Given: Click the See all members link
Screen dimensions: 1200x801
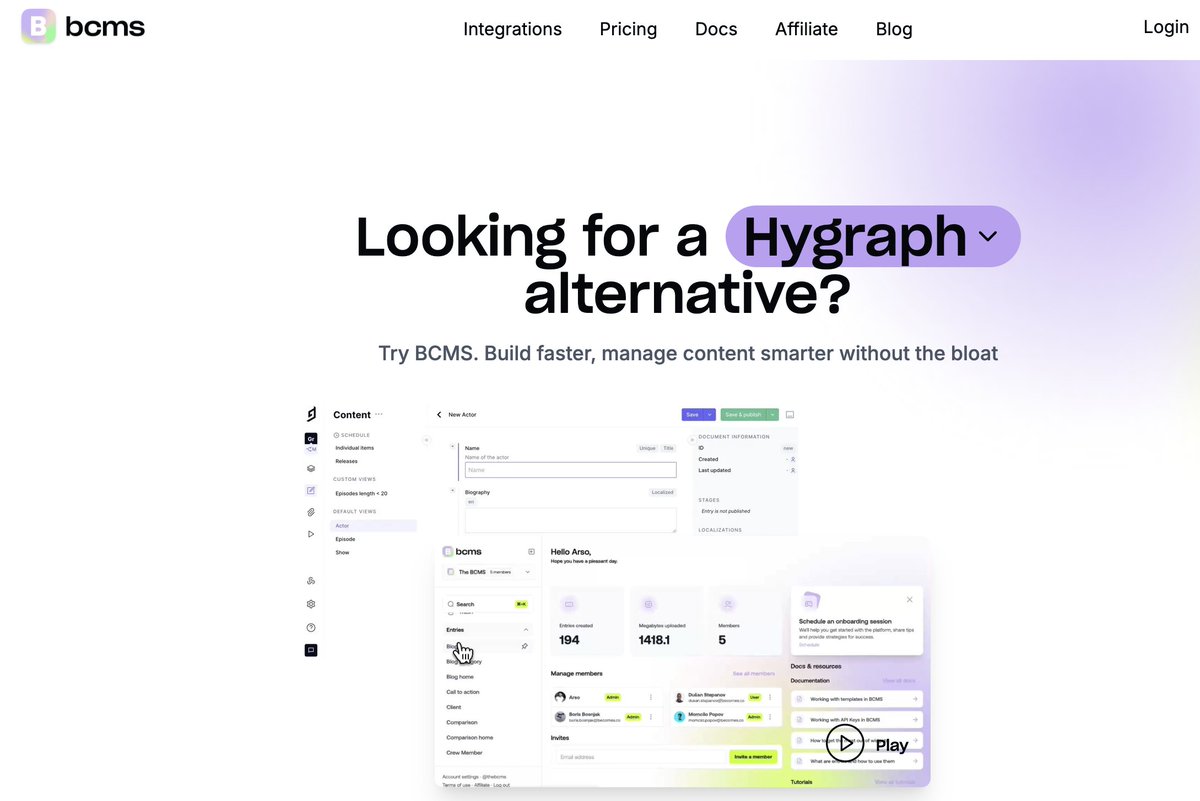Looking at the screenshot, I should 753,674.
